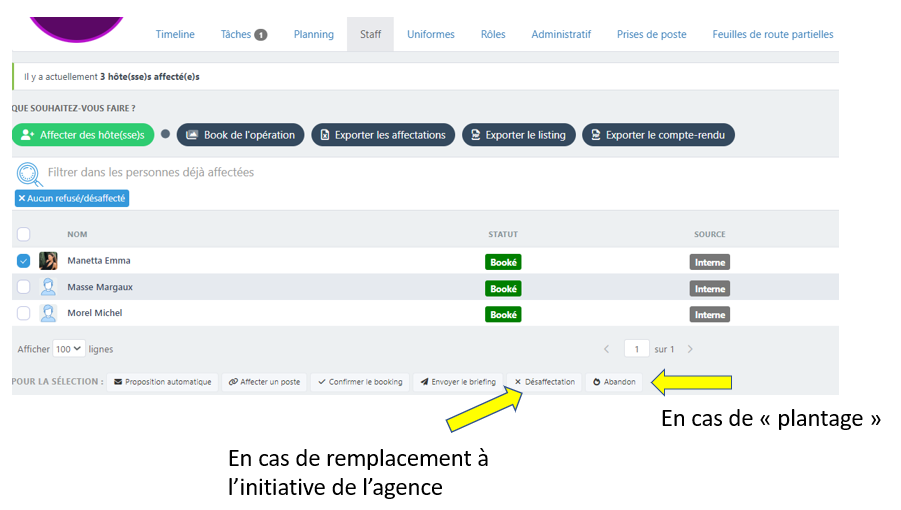Switch to the Uniformes tab
901x510 pixels.
[x=430, y=34]
